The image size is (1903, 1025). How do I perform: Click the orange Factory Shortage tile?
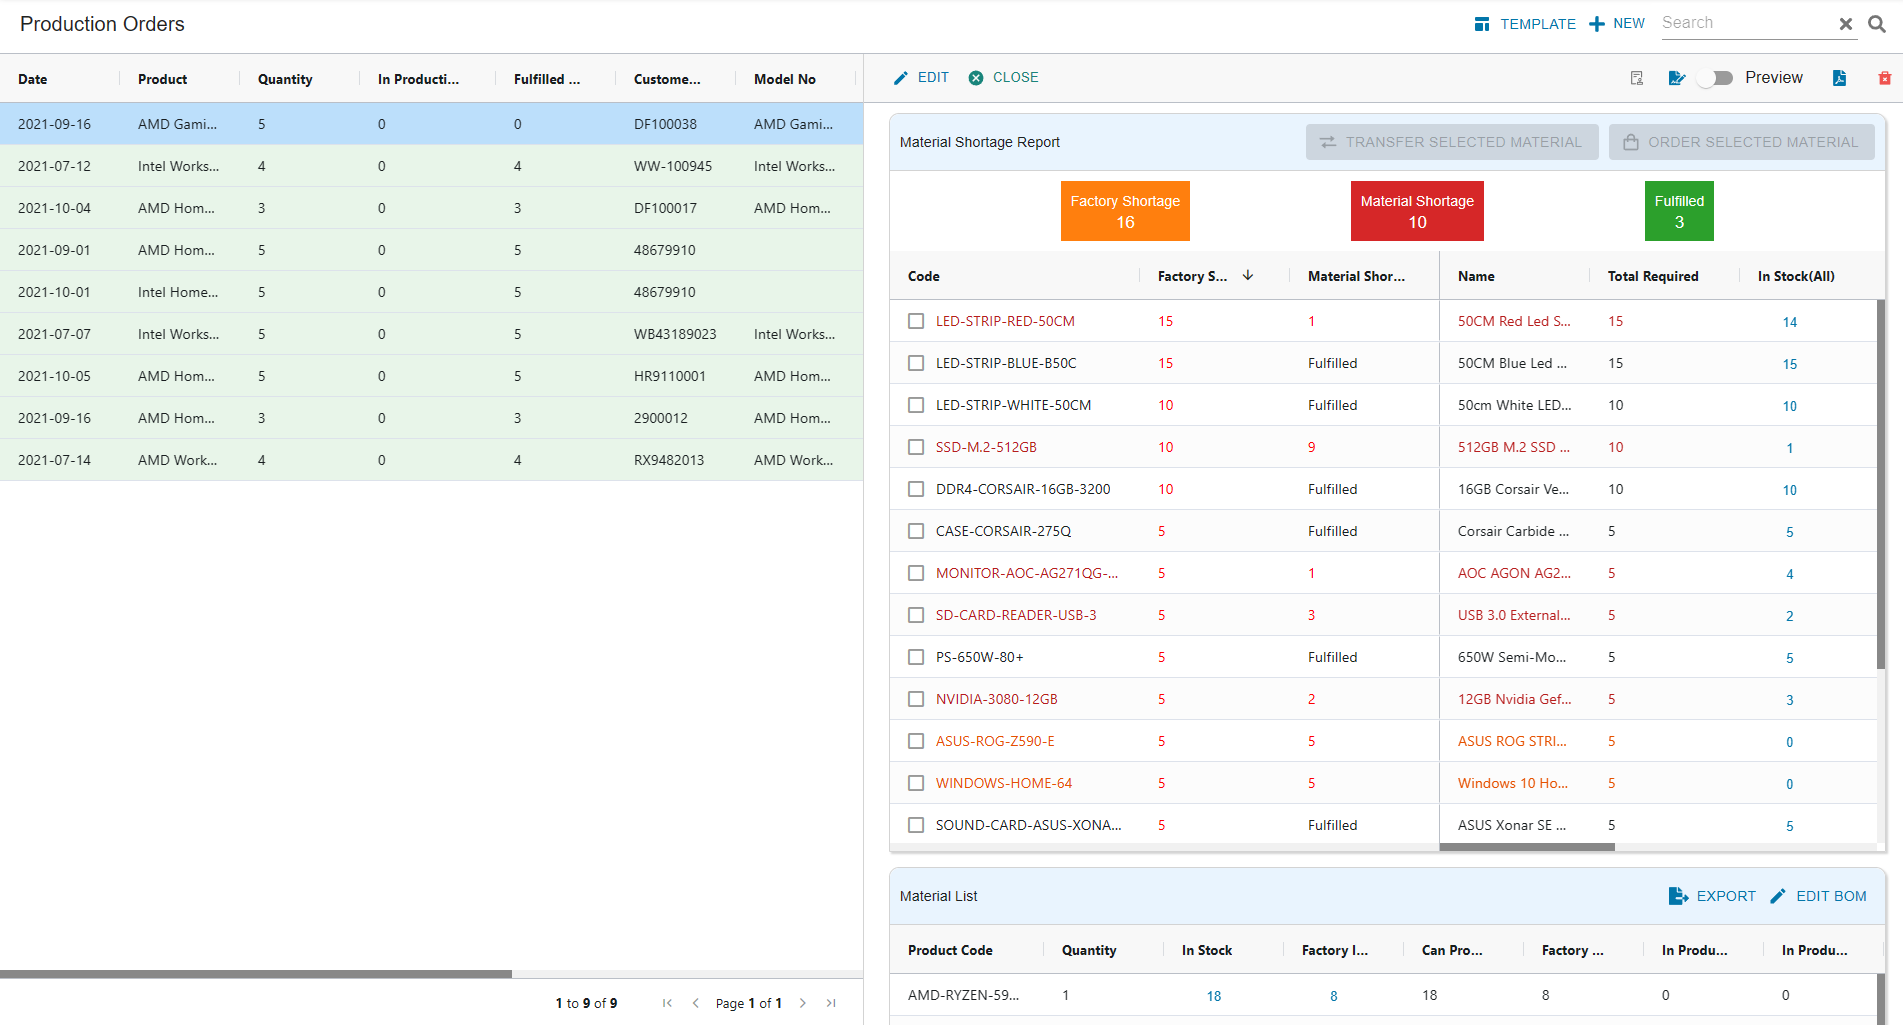coord(1125,211)
